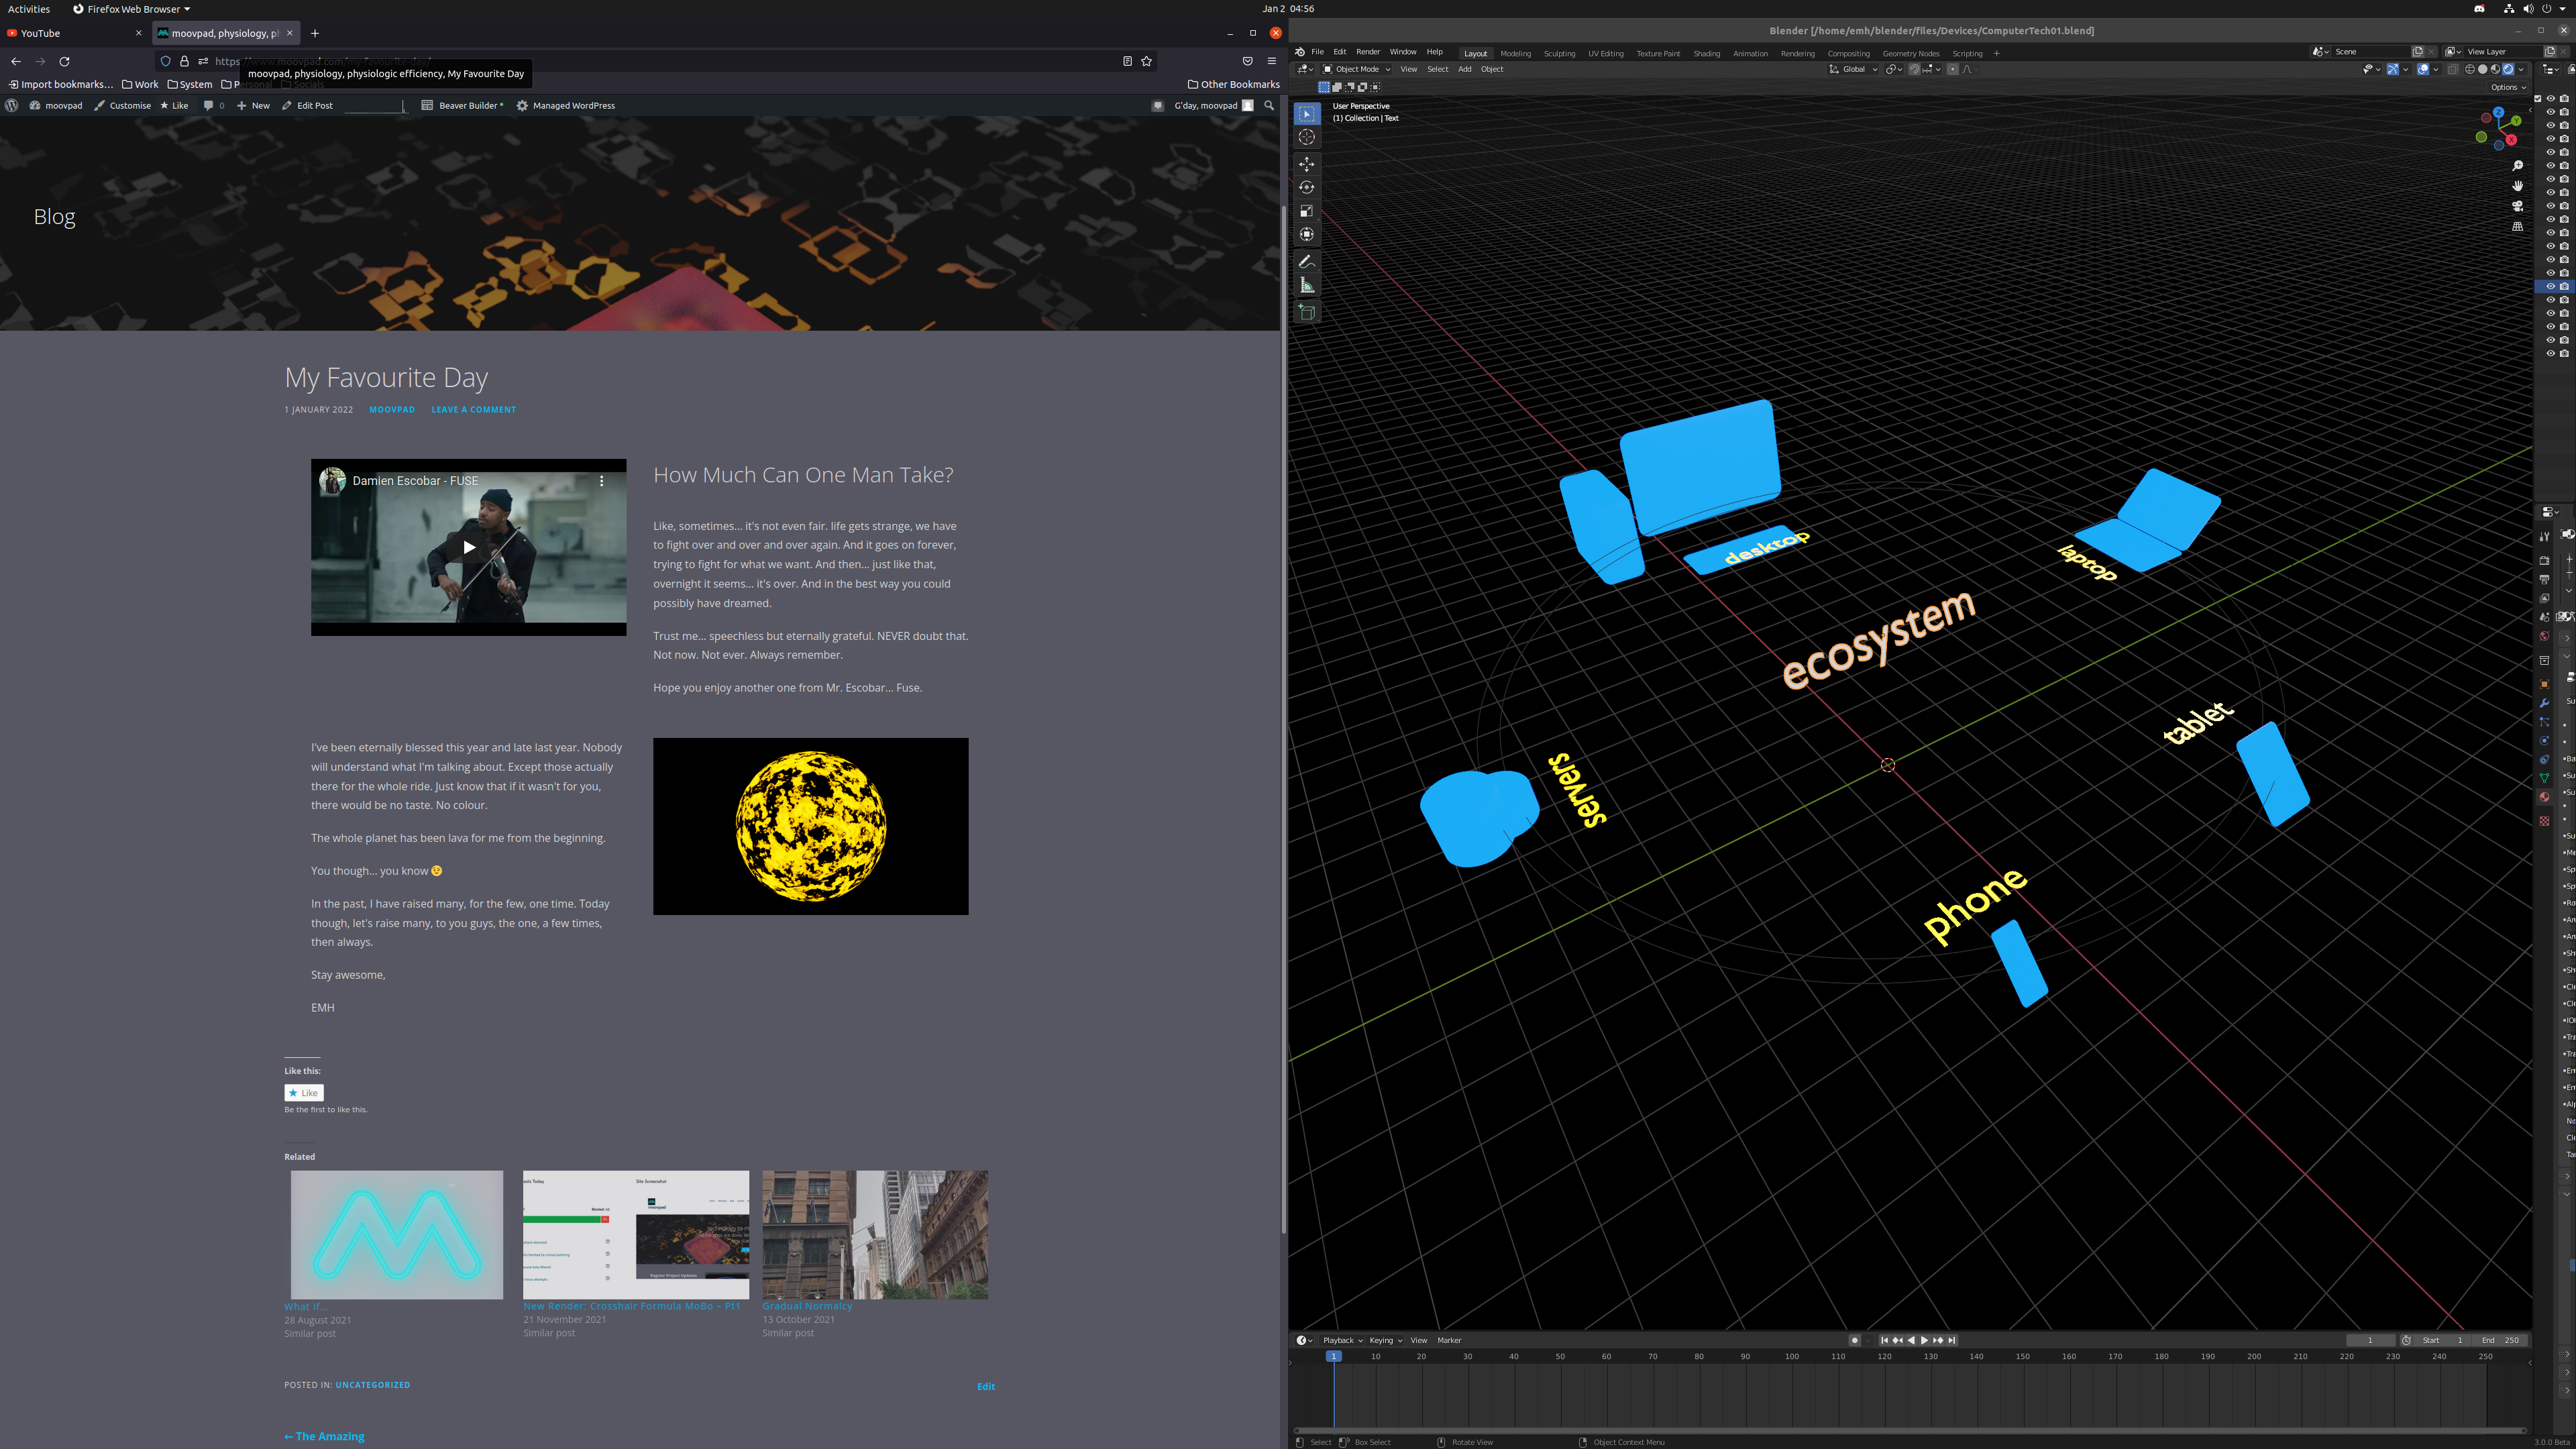
Task: Open the Geometry Nodes workspace tab
Action: [x=1910, y=53]
